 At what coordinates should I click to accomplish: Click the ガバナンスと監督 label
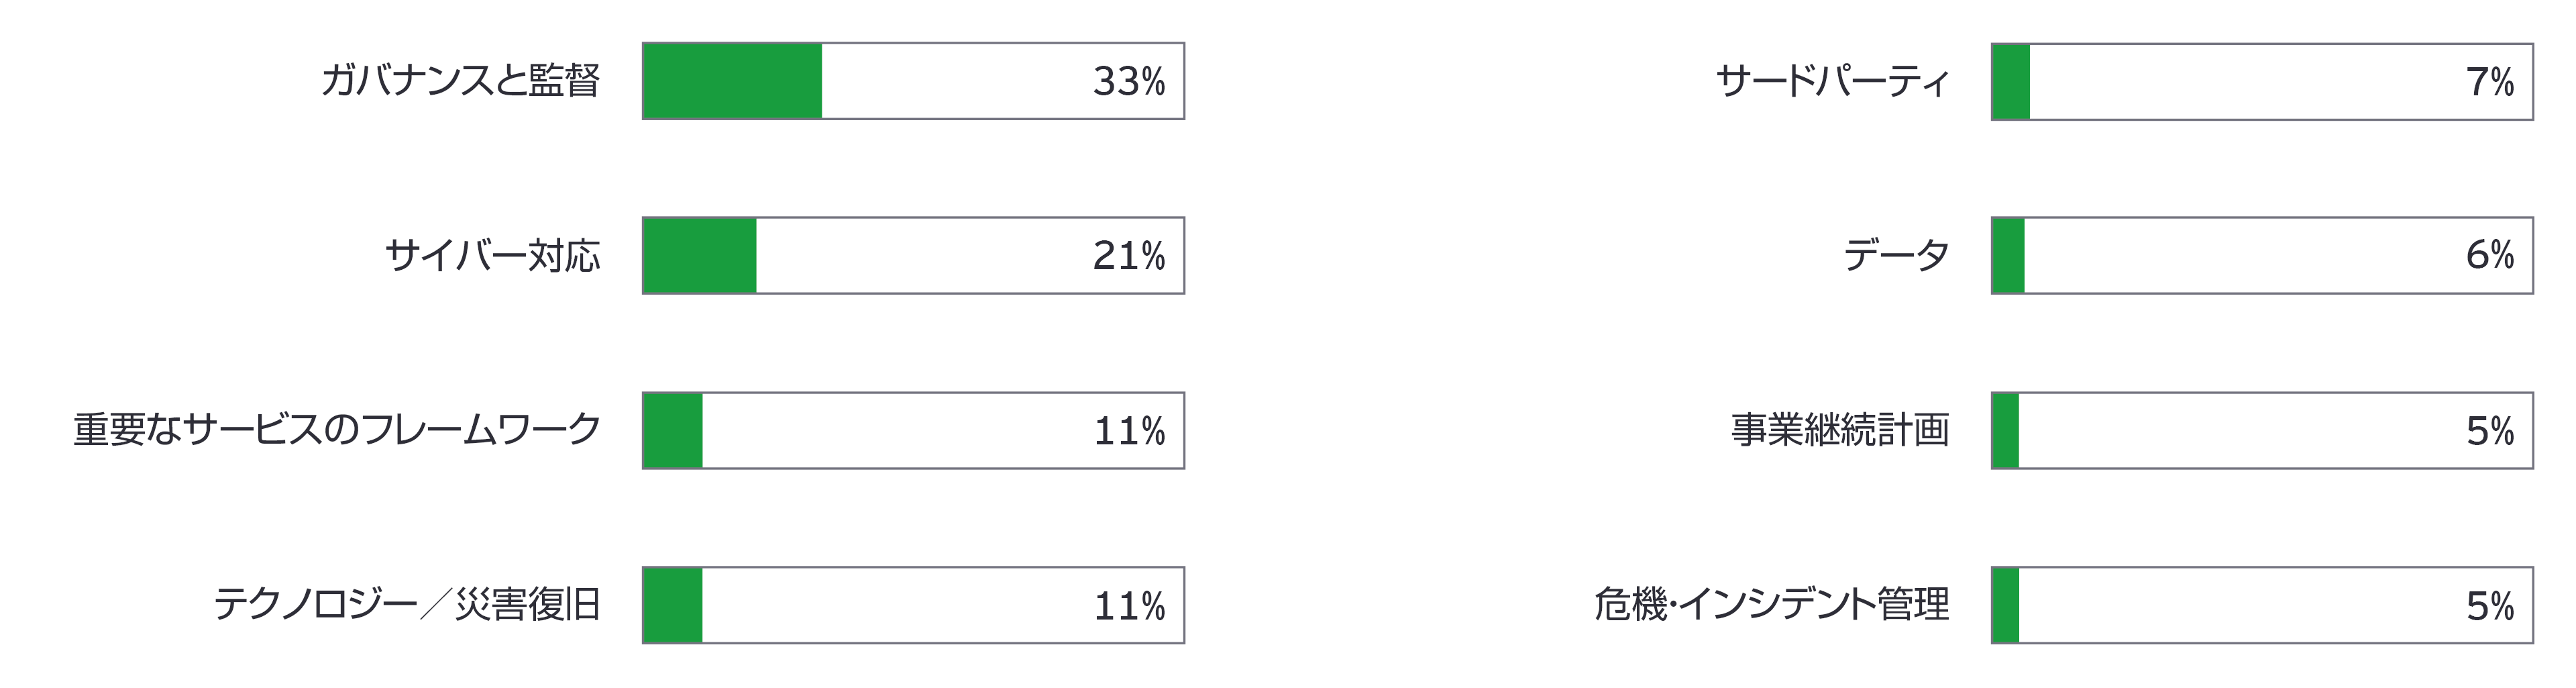pyautogui.click(x=460, y=81)
